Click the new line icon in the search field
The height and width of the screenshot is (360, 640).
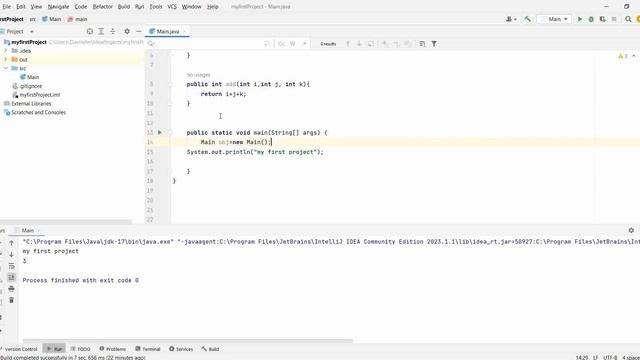pyautogui.click(x=267, y=44)
